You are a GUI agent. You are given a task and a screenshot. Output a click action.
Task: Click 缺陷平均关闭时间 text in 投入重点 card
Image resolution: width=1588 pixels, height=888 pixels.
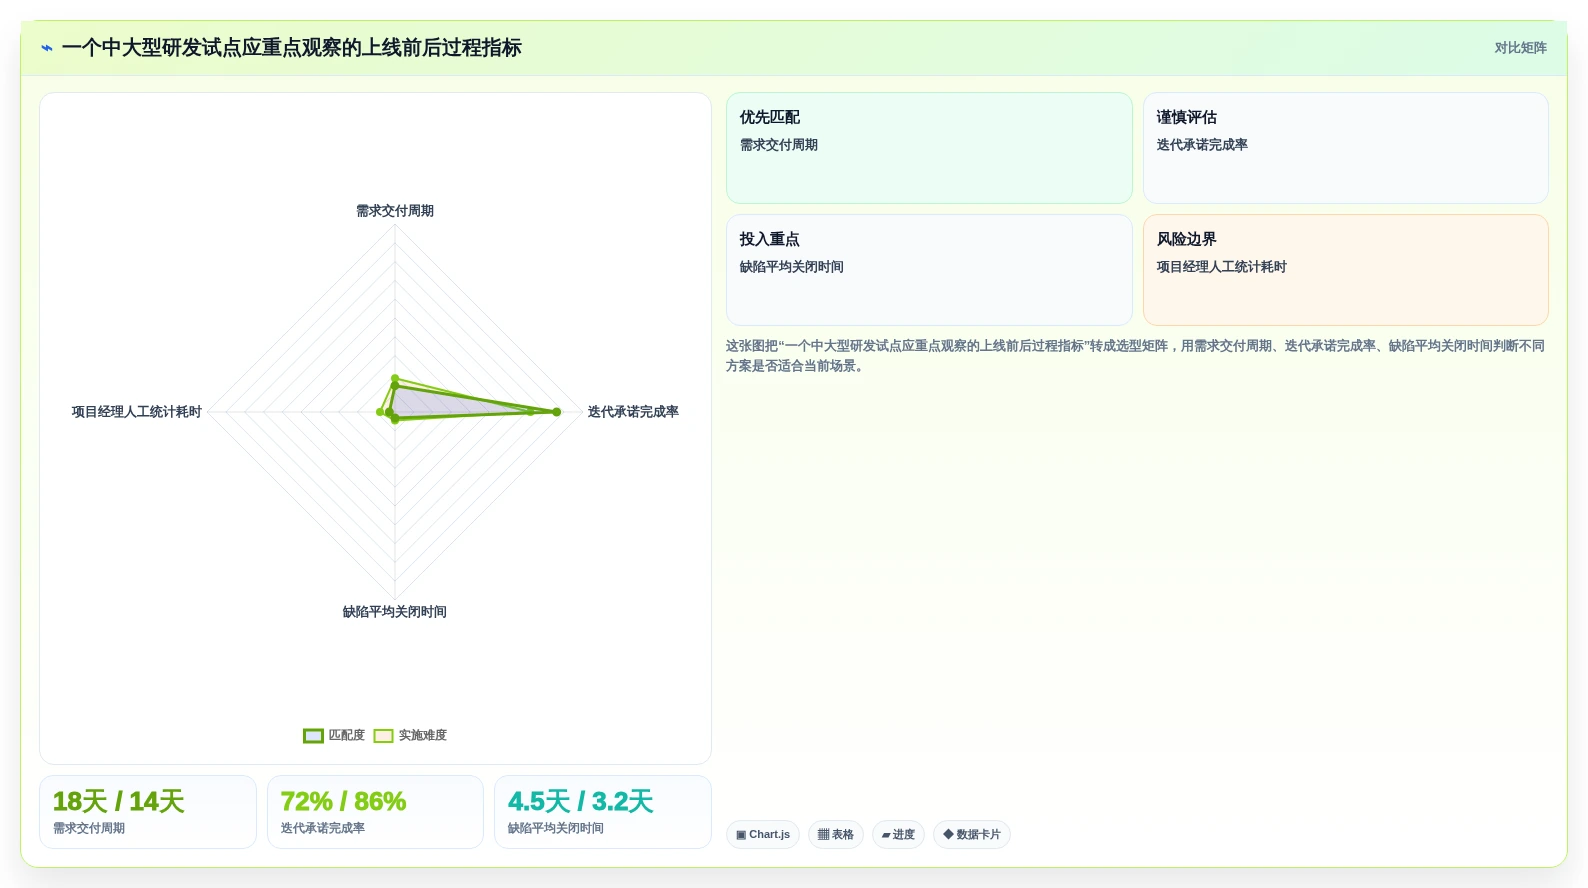[792, 267]
